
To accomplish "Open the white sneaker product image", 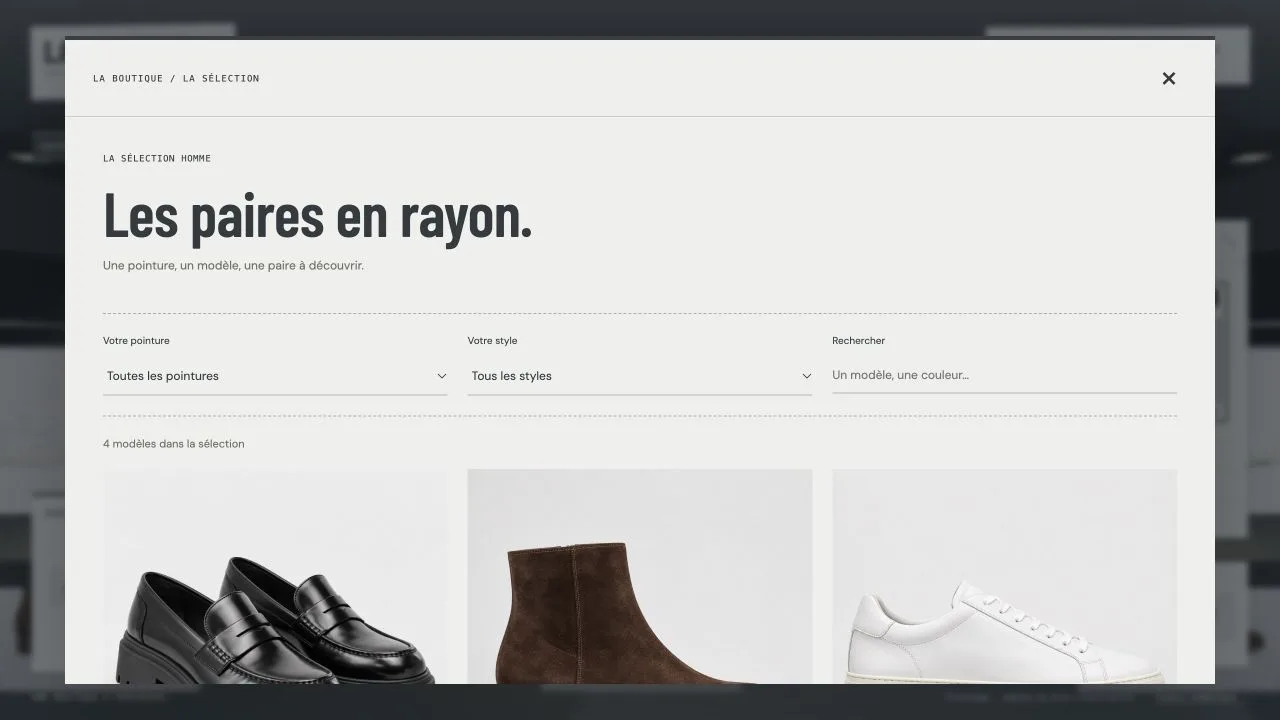I will pos(1004,577).
